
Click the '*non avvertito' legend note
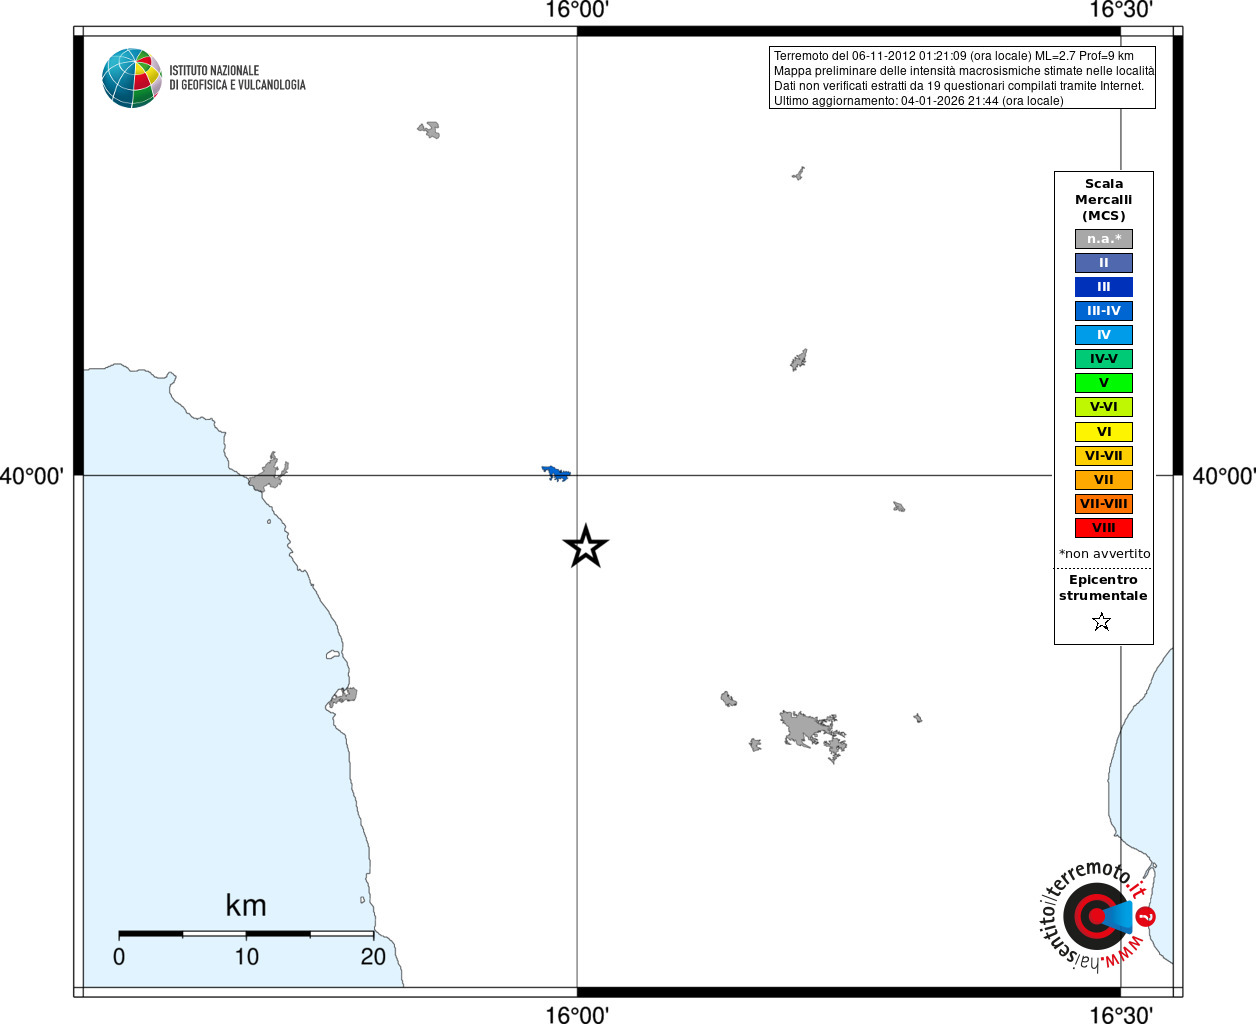pos(1105,554)
